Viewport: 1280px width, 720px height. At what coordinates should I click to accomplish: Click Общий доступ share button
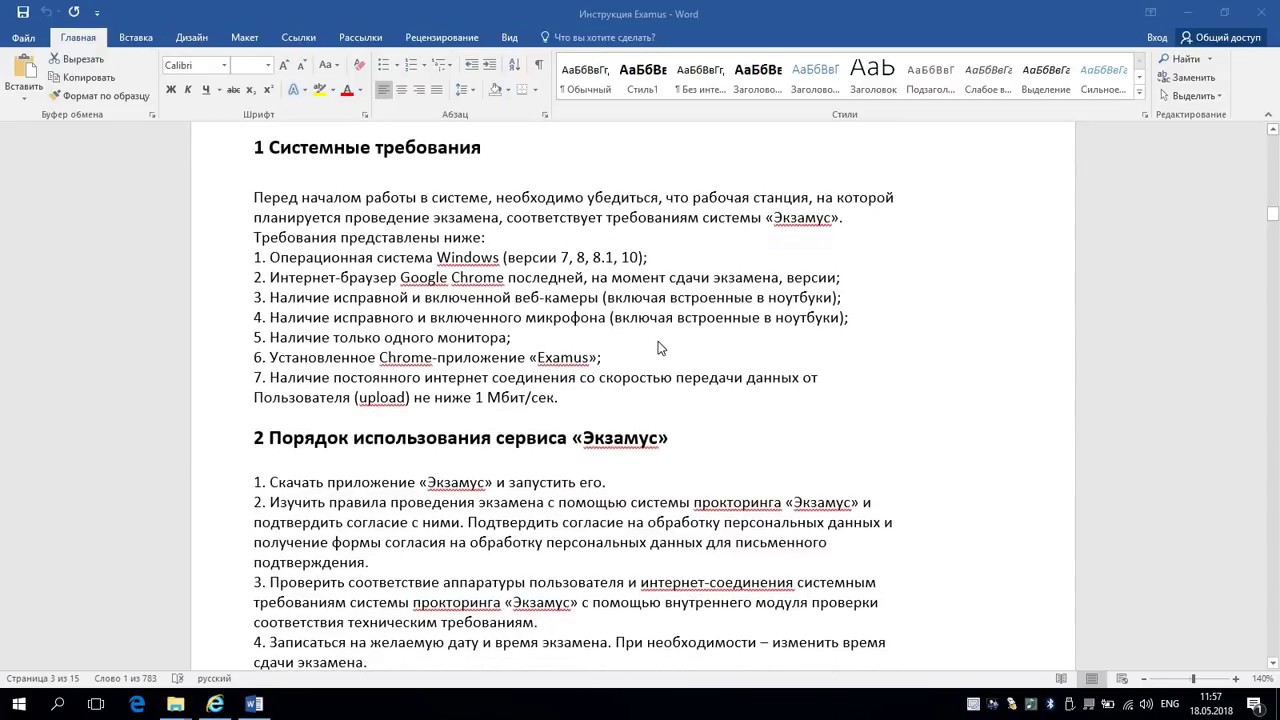(1221, 37)
